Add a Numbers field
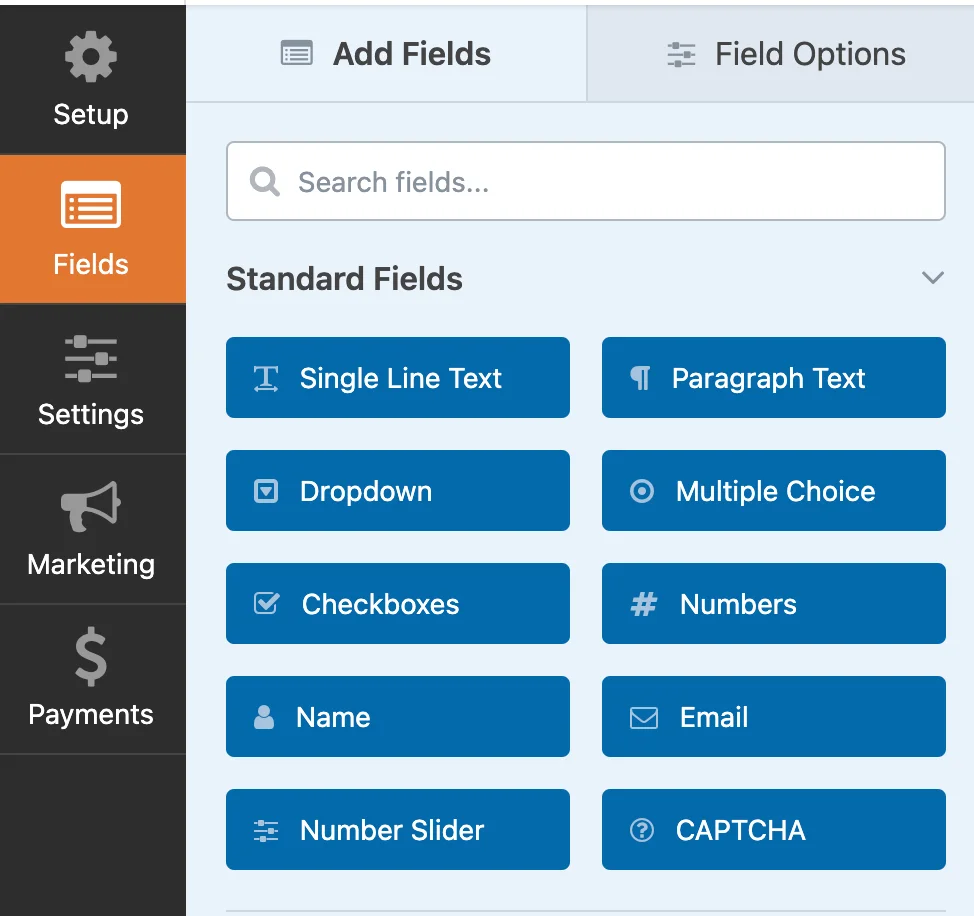 (773, 604)
